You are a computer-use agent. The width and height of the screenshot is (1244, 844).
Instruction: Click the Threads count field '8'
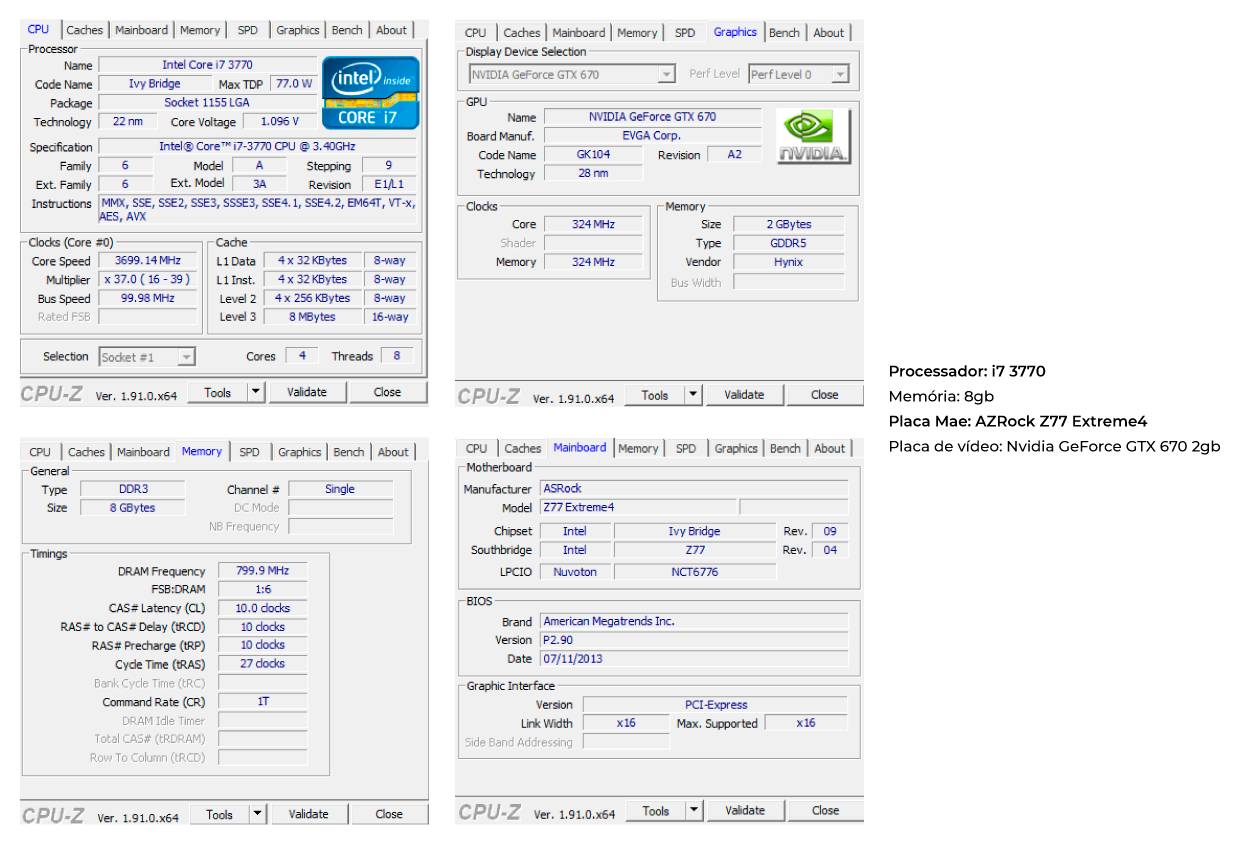click(397, 356)
